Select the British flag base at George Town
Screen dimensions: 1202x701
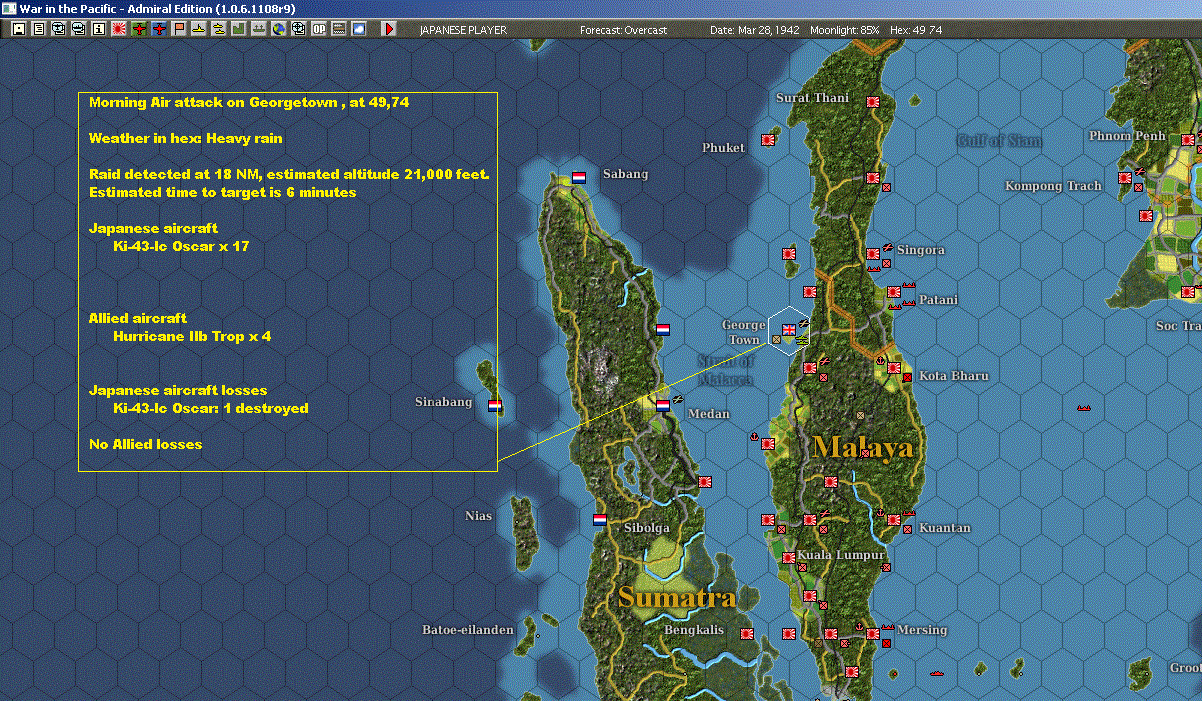pyautogui.click(x=789, y=328)
